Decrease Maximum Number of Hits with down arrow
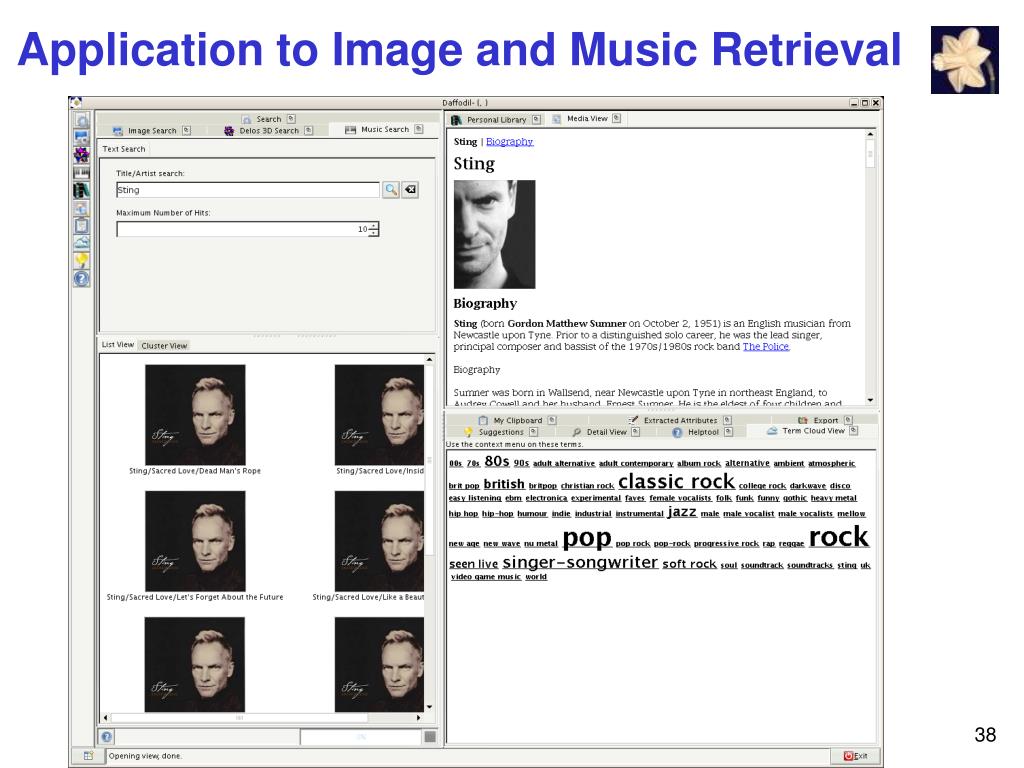Image resolution: width=1024 pixels, height=768 pixels. 373,232
